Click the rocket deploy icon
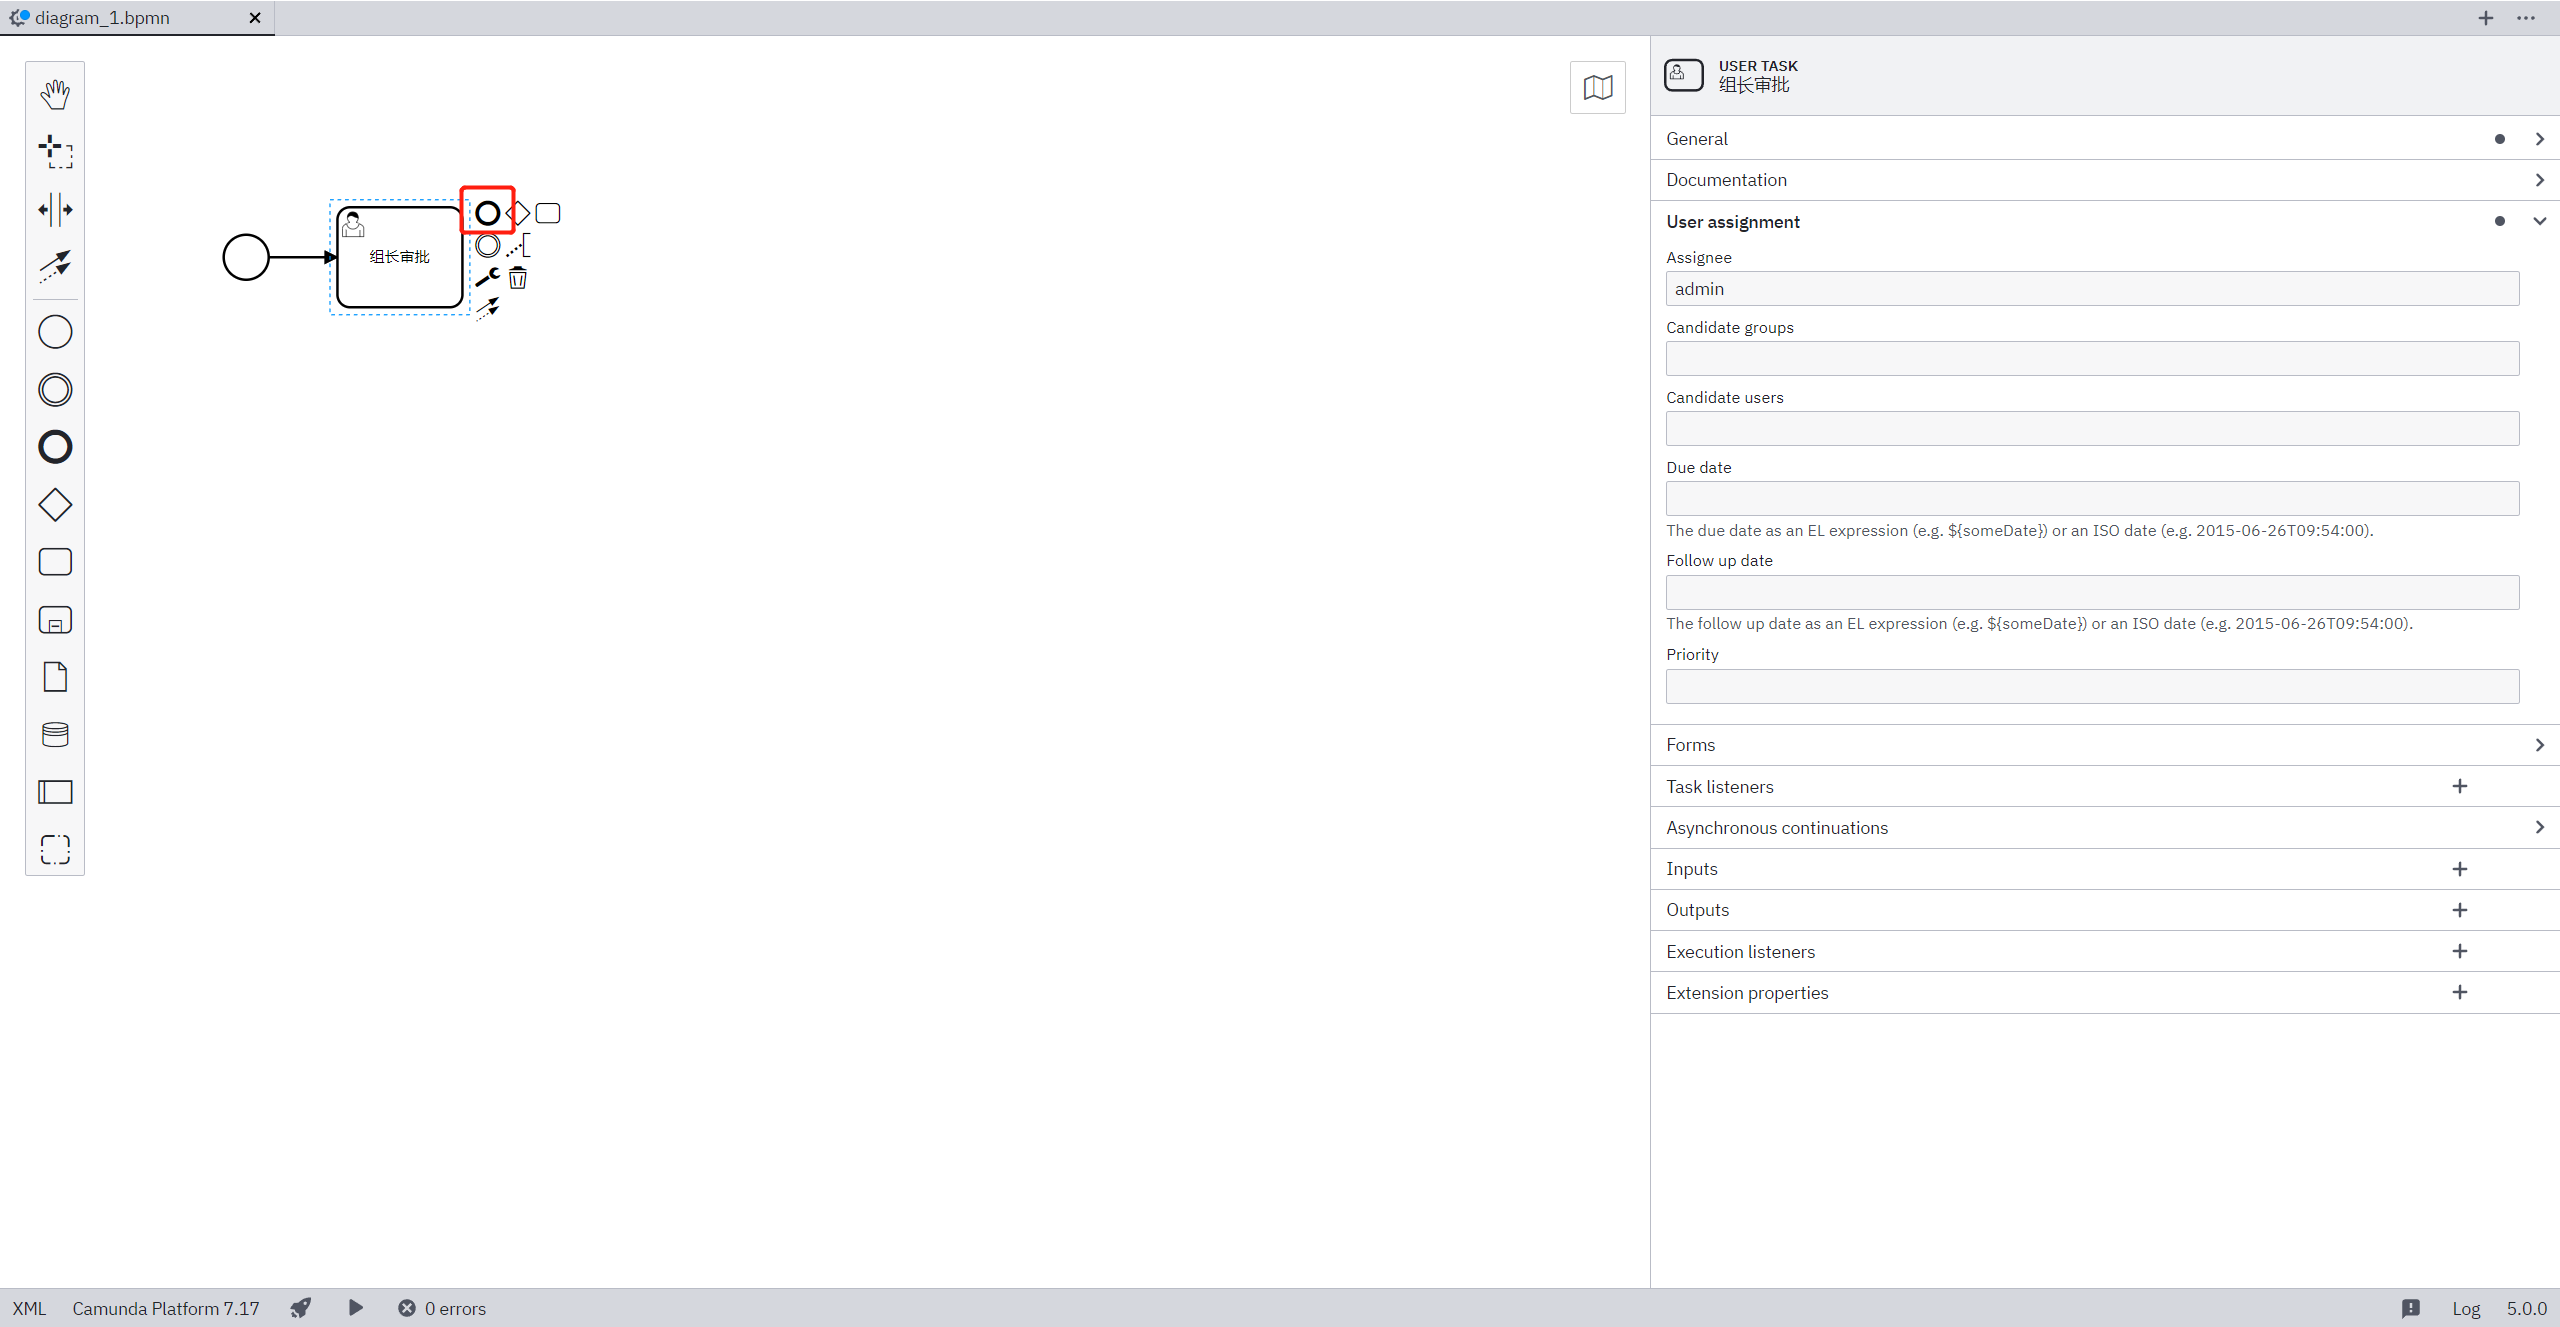 pyautogui.click(x=301, y=1308)
